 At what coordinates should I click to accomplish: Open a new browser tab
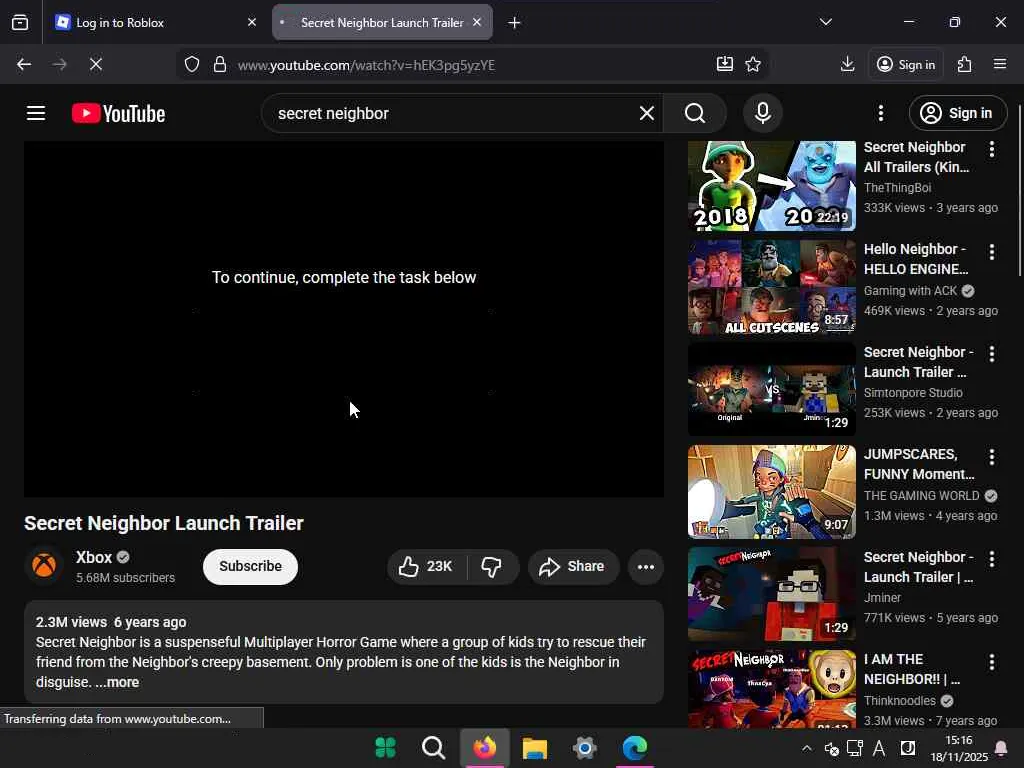pyautogui.click(x=515, y=23)
